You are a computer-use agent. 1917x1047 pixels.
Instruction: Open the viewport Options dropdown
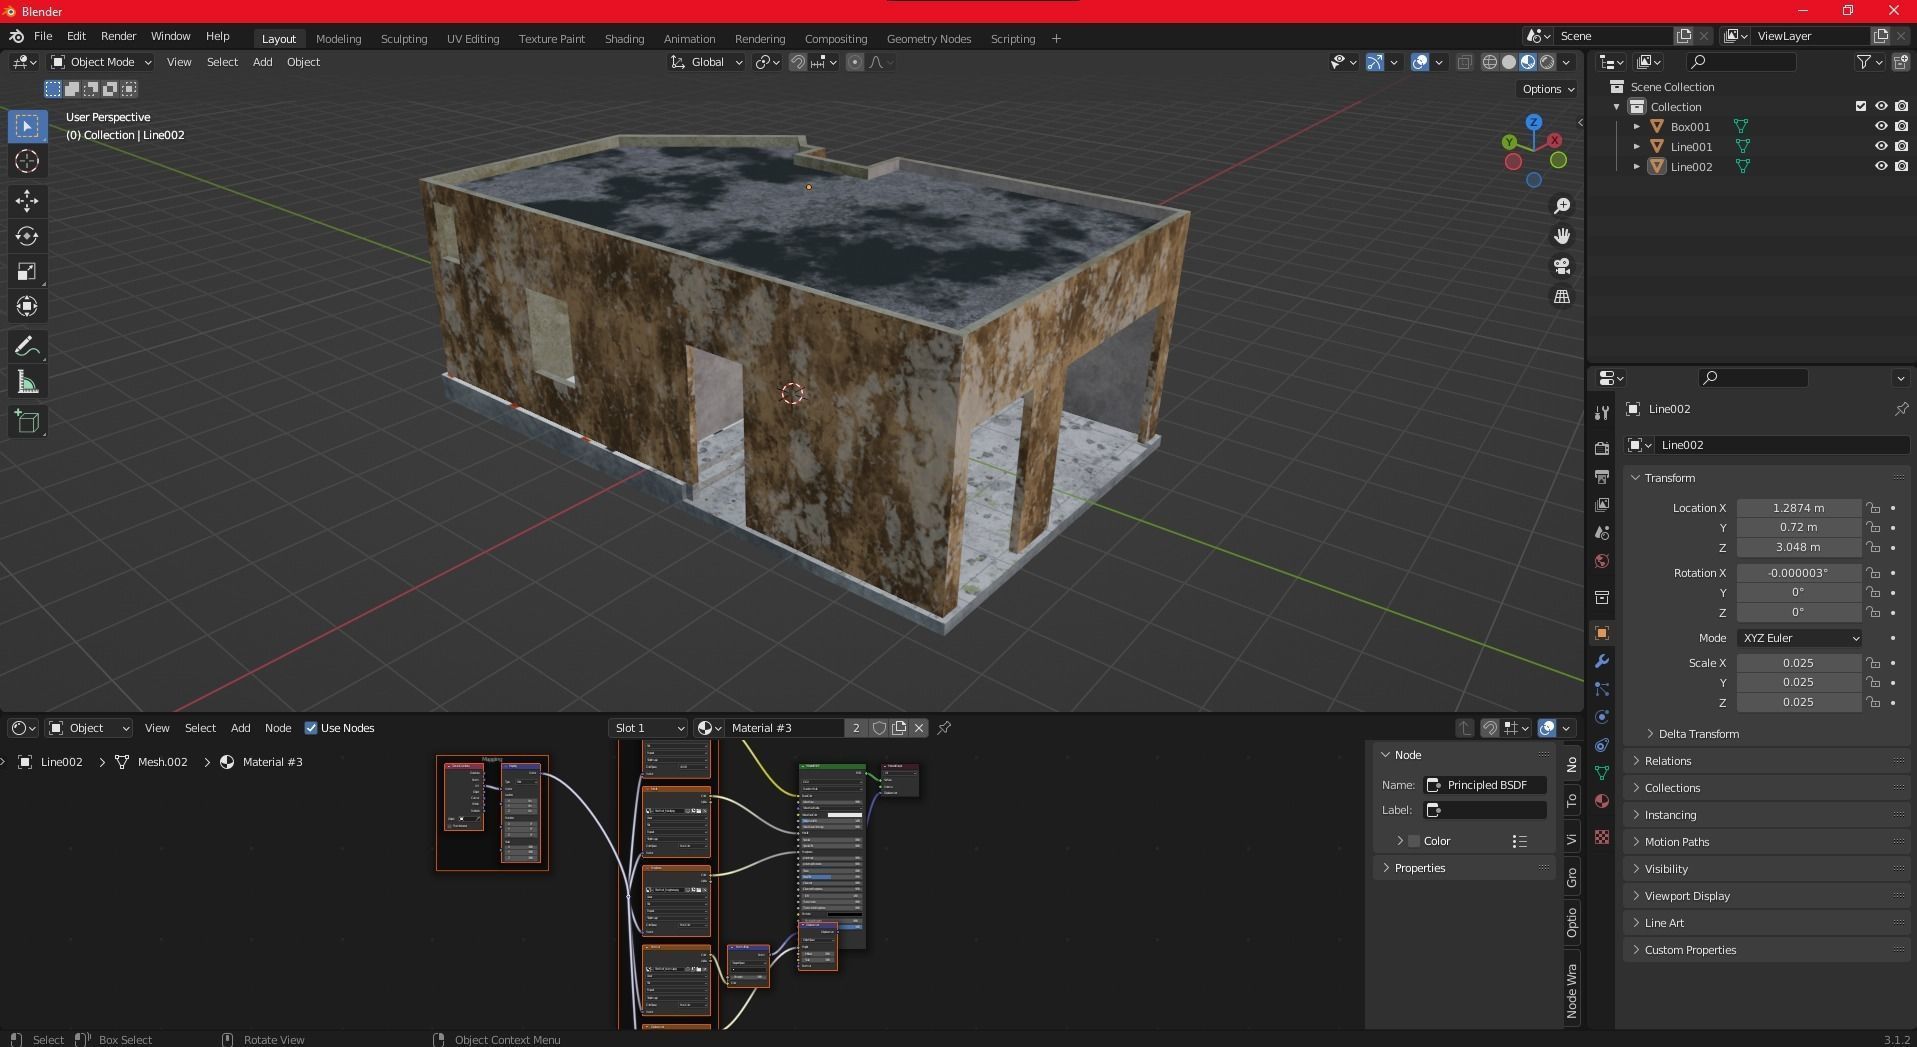click(1548, 89)
